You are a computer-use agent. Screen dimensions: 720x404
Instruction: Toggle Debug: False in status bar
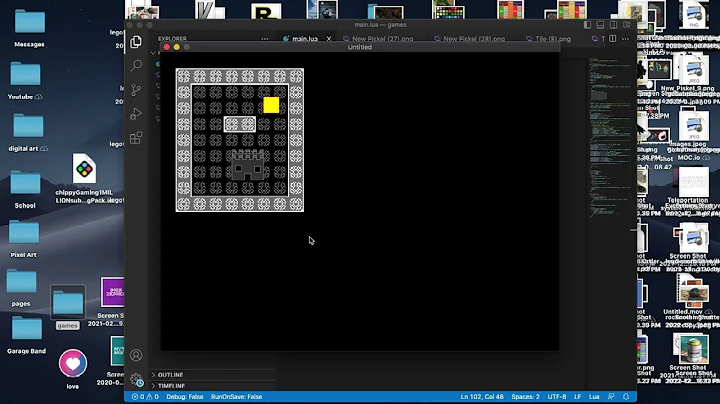[x=185, y=397]
